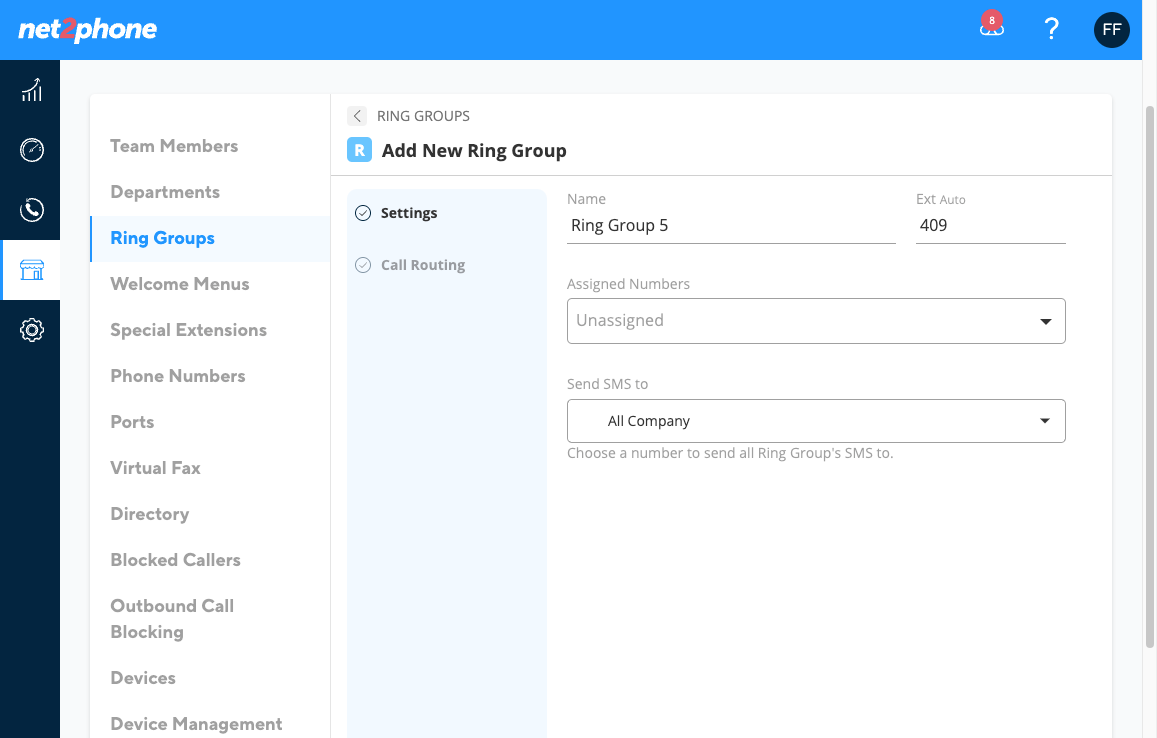Go back using the Ring Groups chevron
The height and width of the screenshot is (738, 1157).
tap(357, 116)
